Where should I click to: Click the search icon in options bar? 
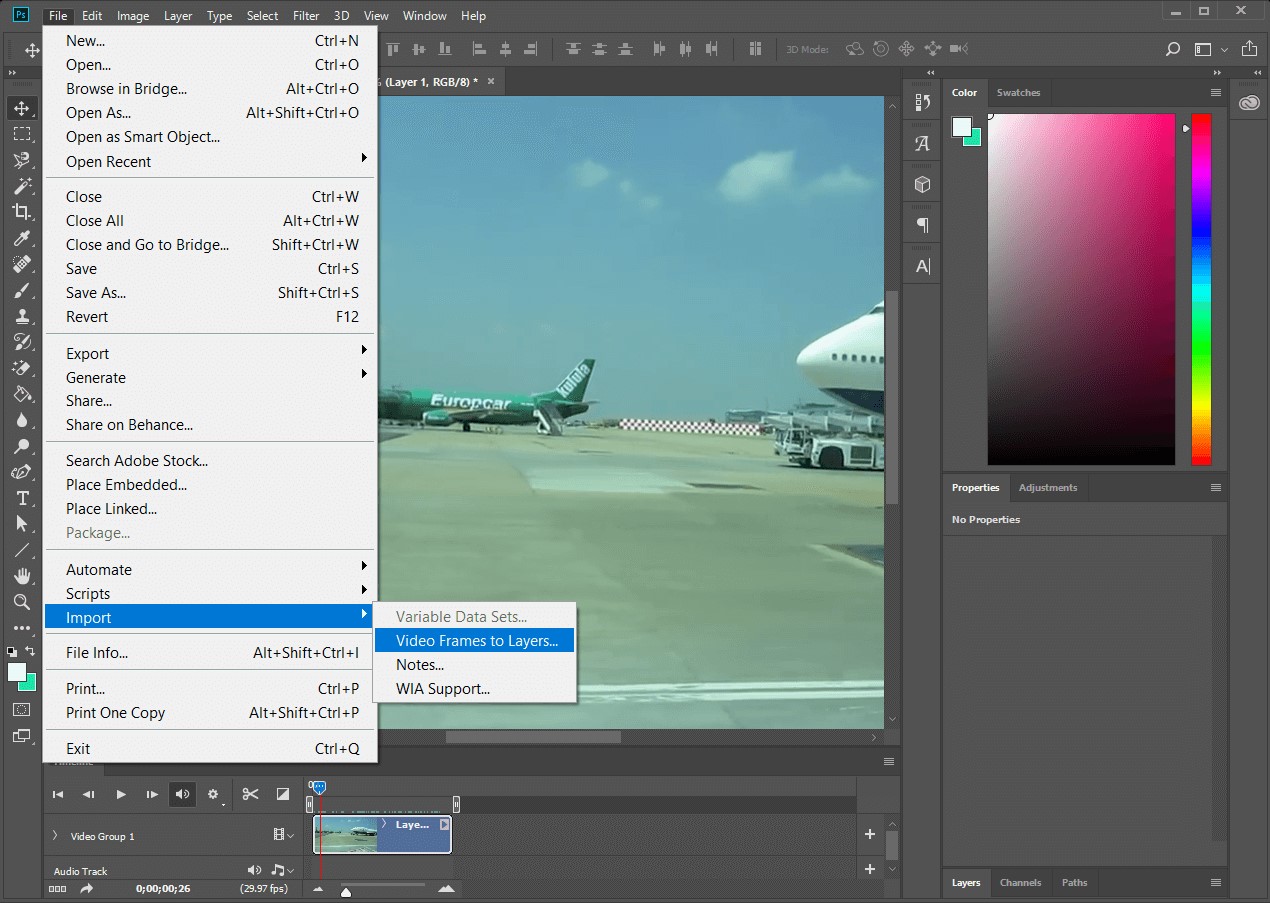click(x=1173, y=49)
